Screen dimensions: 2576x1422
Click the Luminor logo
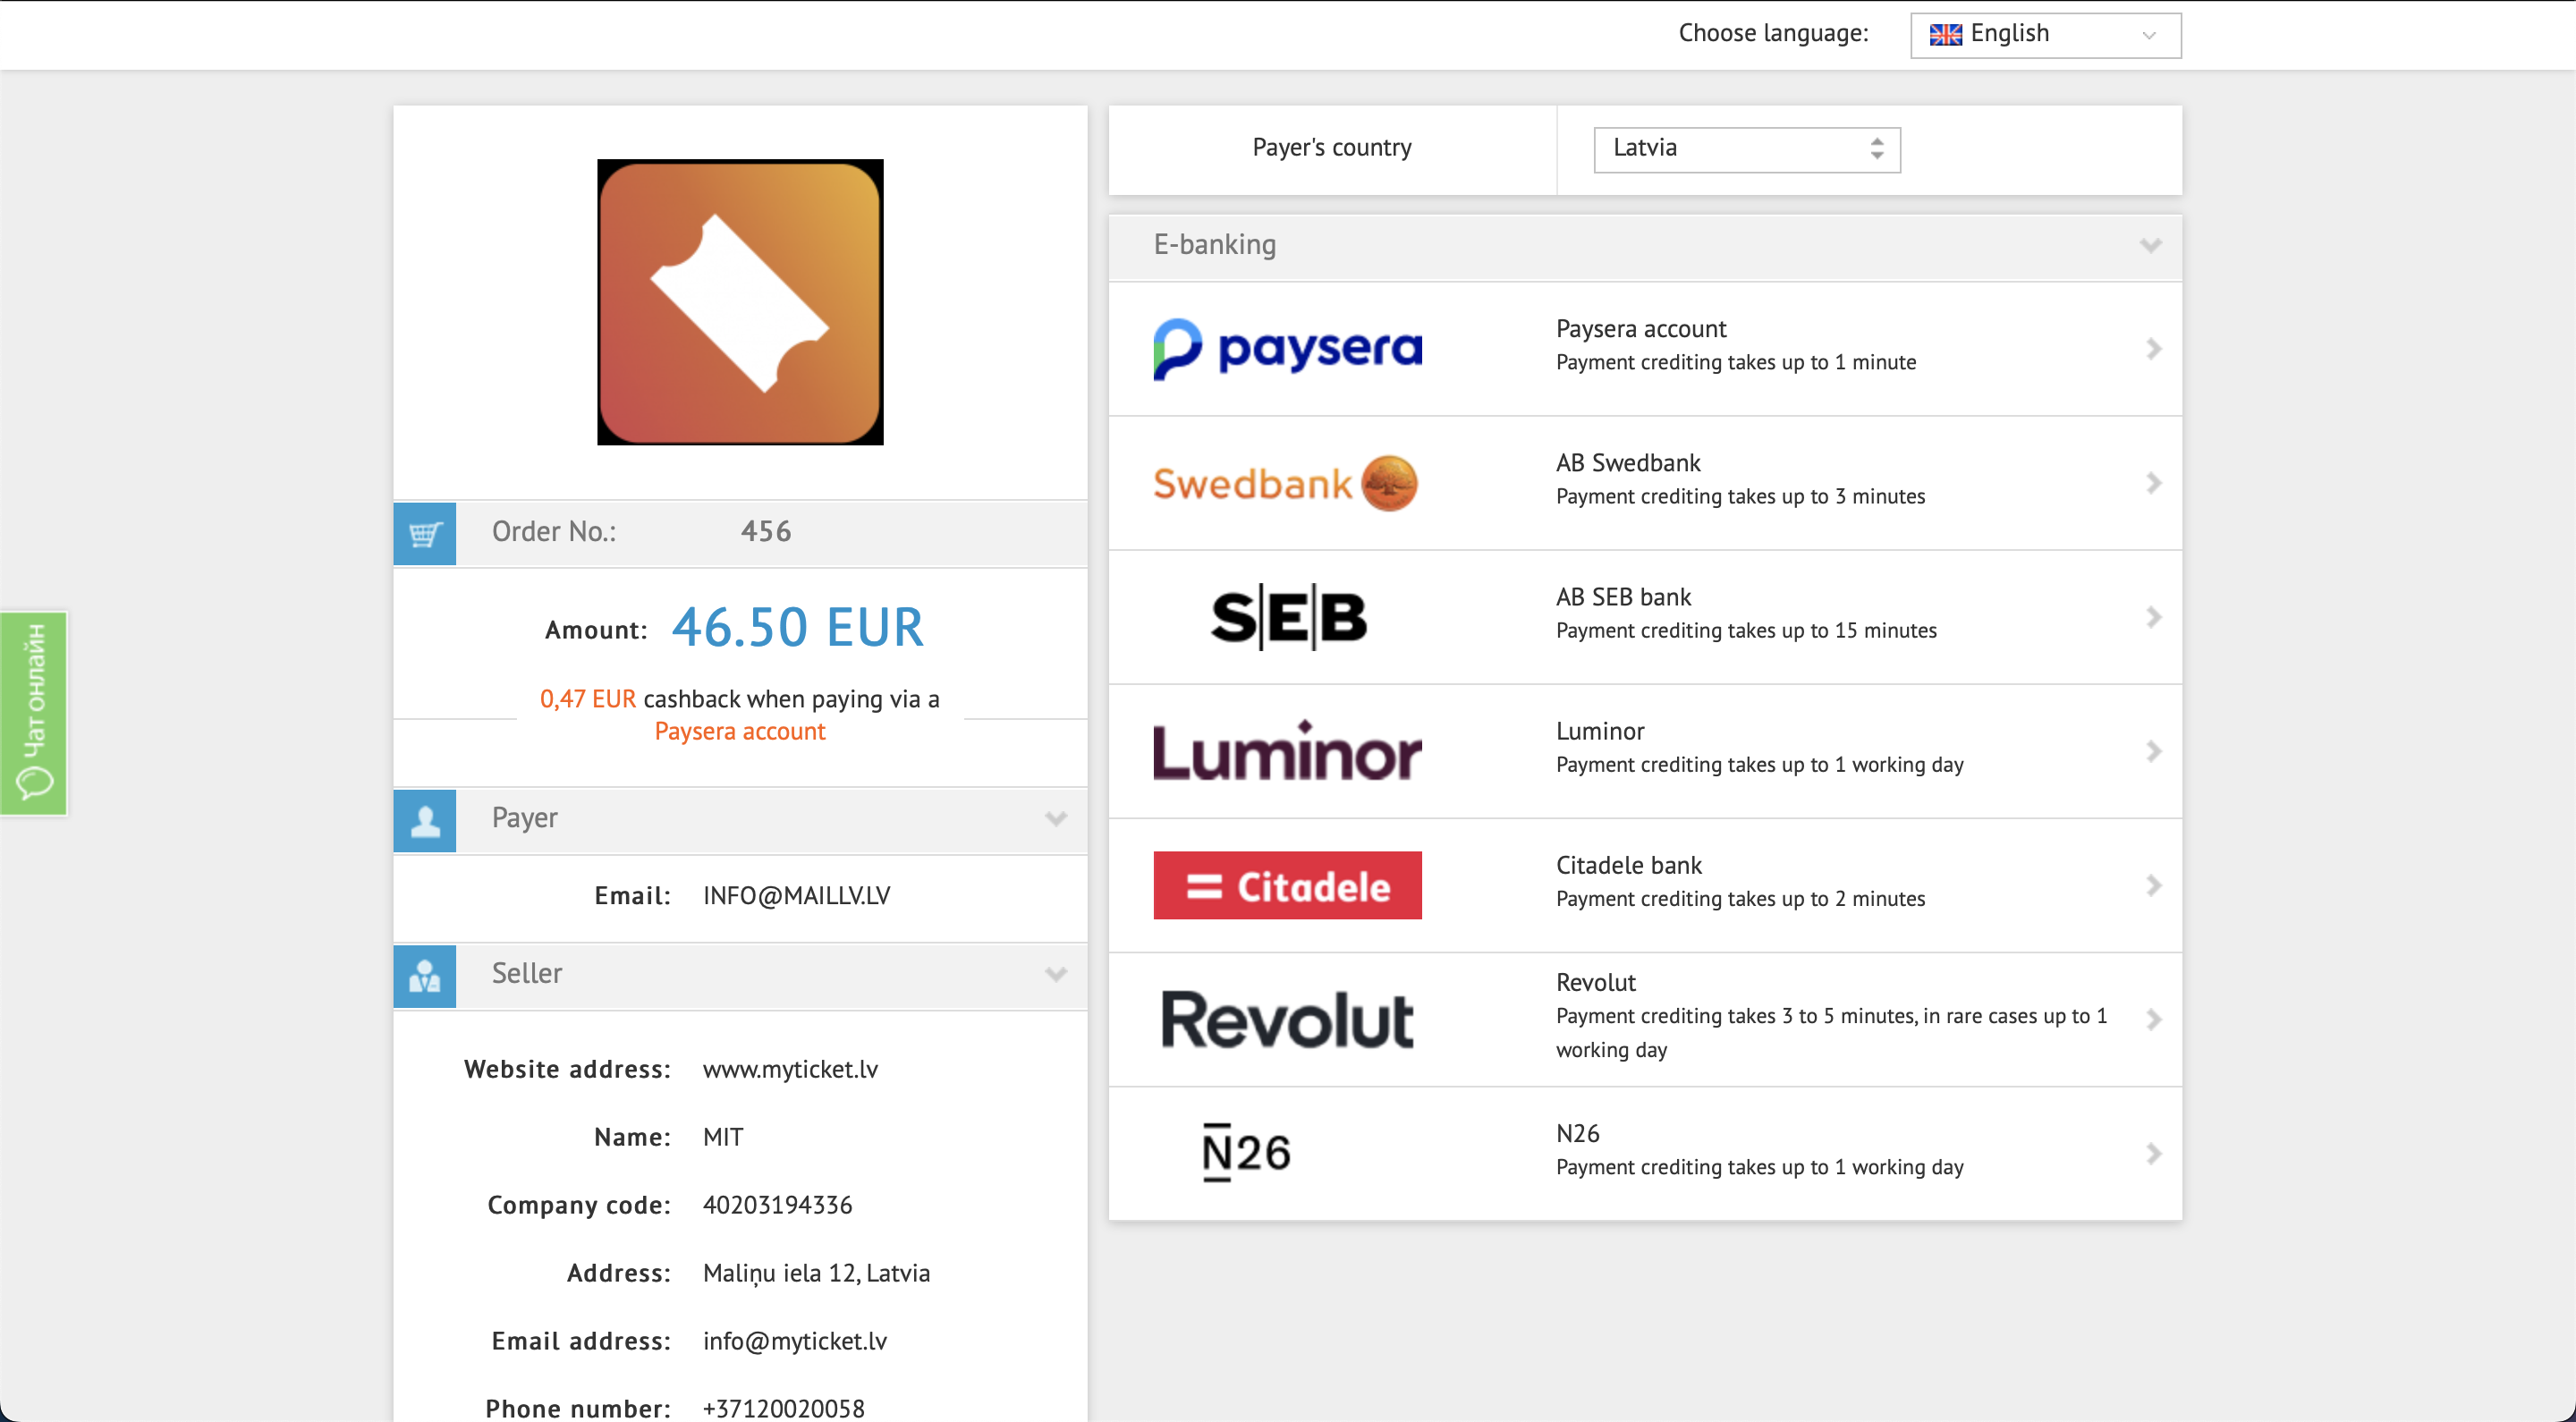(x=1287, y=750)
